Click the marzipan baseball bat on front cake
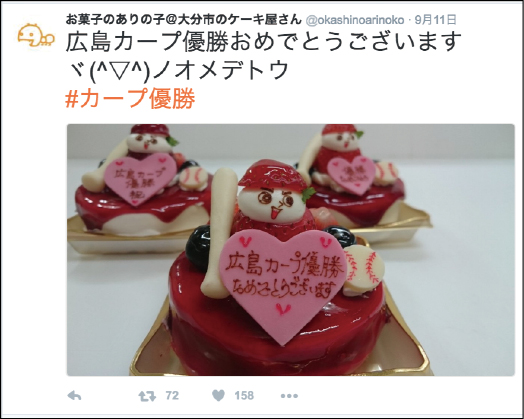Image resolution: width=524 pixels, height=419 pixels. pos(219,233)
